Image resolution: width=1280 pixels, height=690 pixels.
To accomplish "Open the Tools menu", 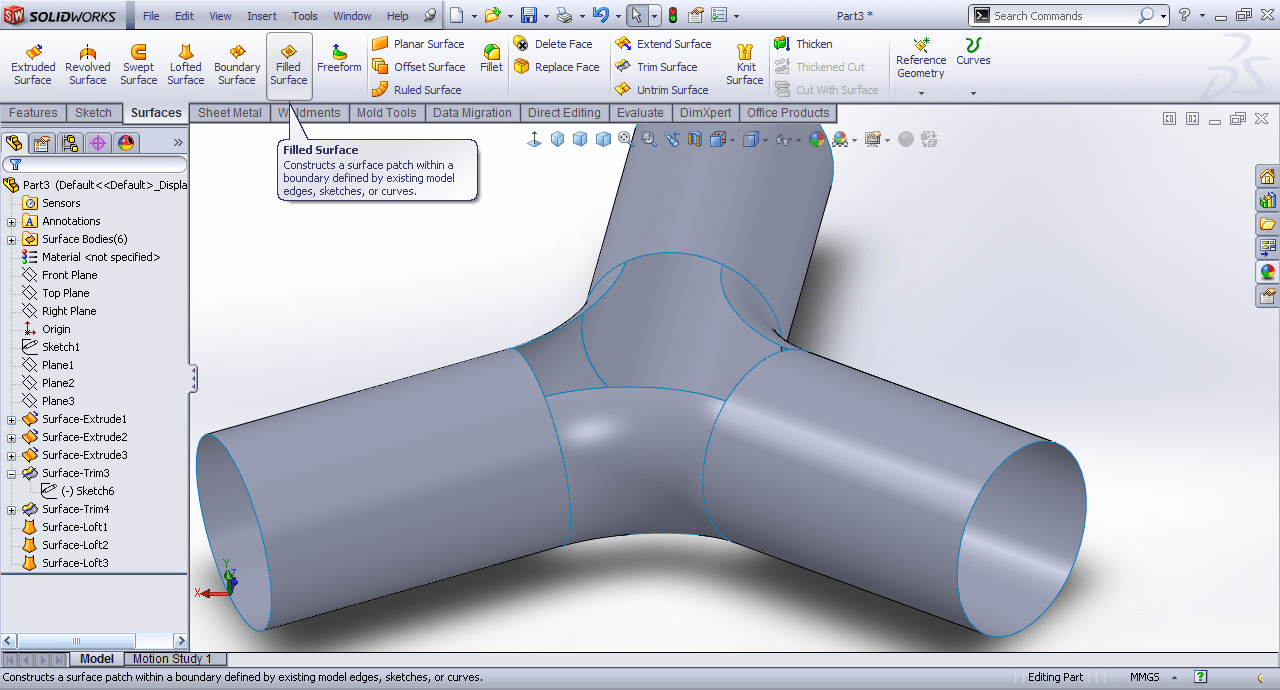I will [x=305, y=16].
